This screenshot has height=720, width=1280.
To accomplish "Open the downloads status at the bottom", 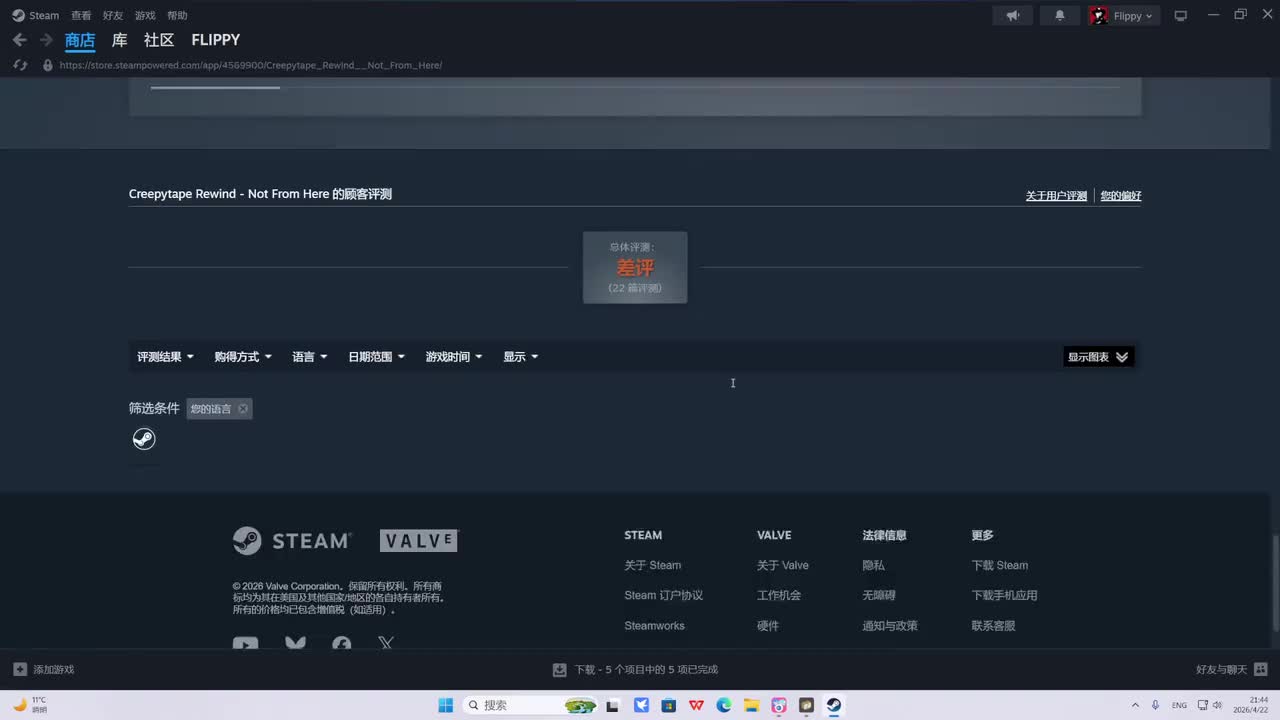I will pyautogui.click(x=635, y=669).
